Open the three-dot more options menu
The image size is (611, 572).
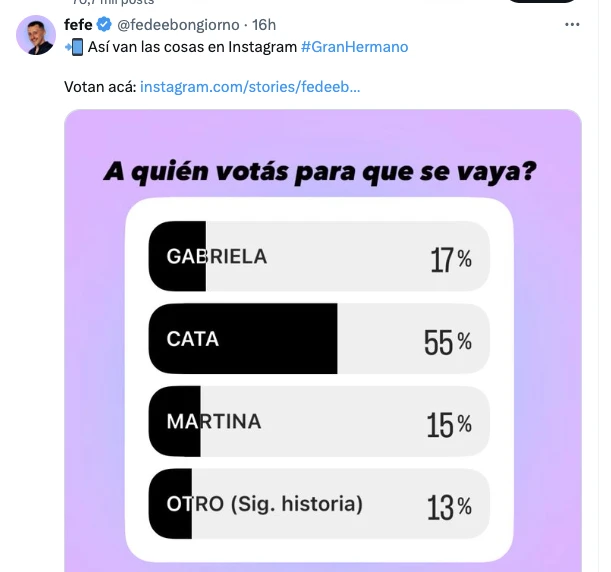[x=572, y=25]
